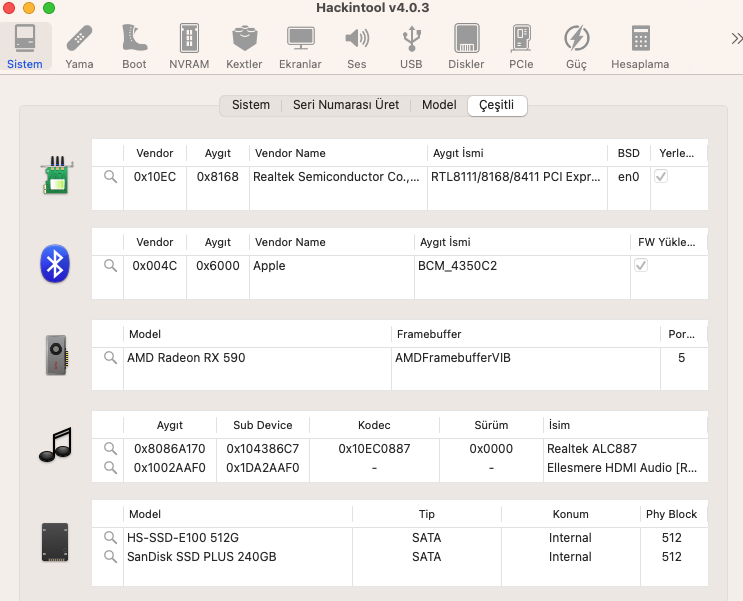Open the Güç power section
The width and height of the screenshot is (743, 601).
click(x=576, y=47)
